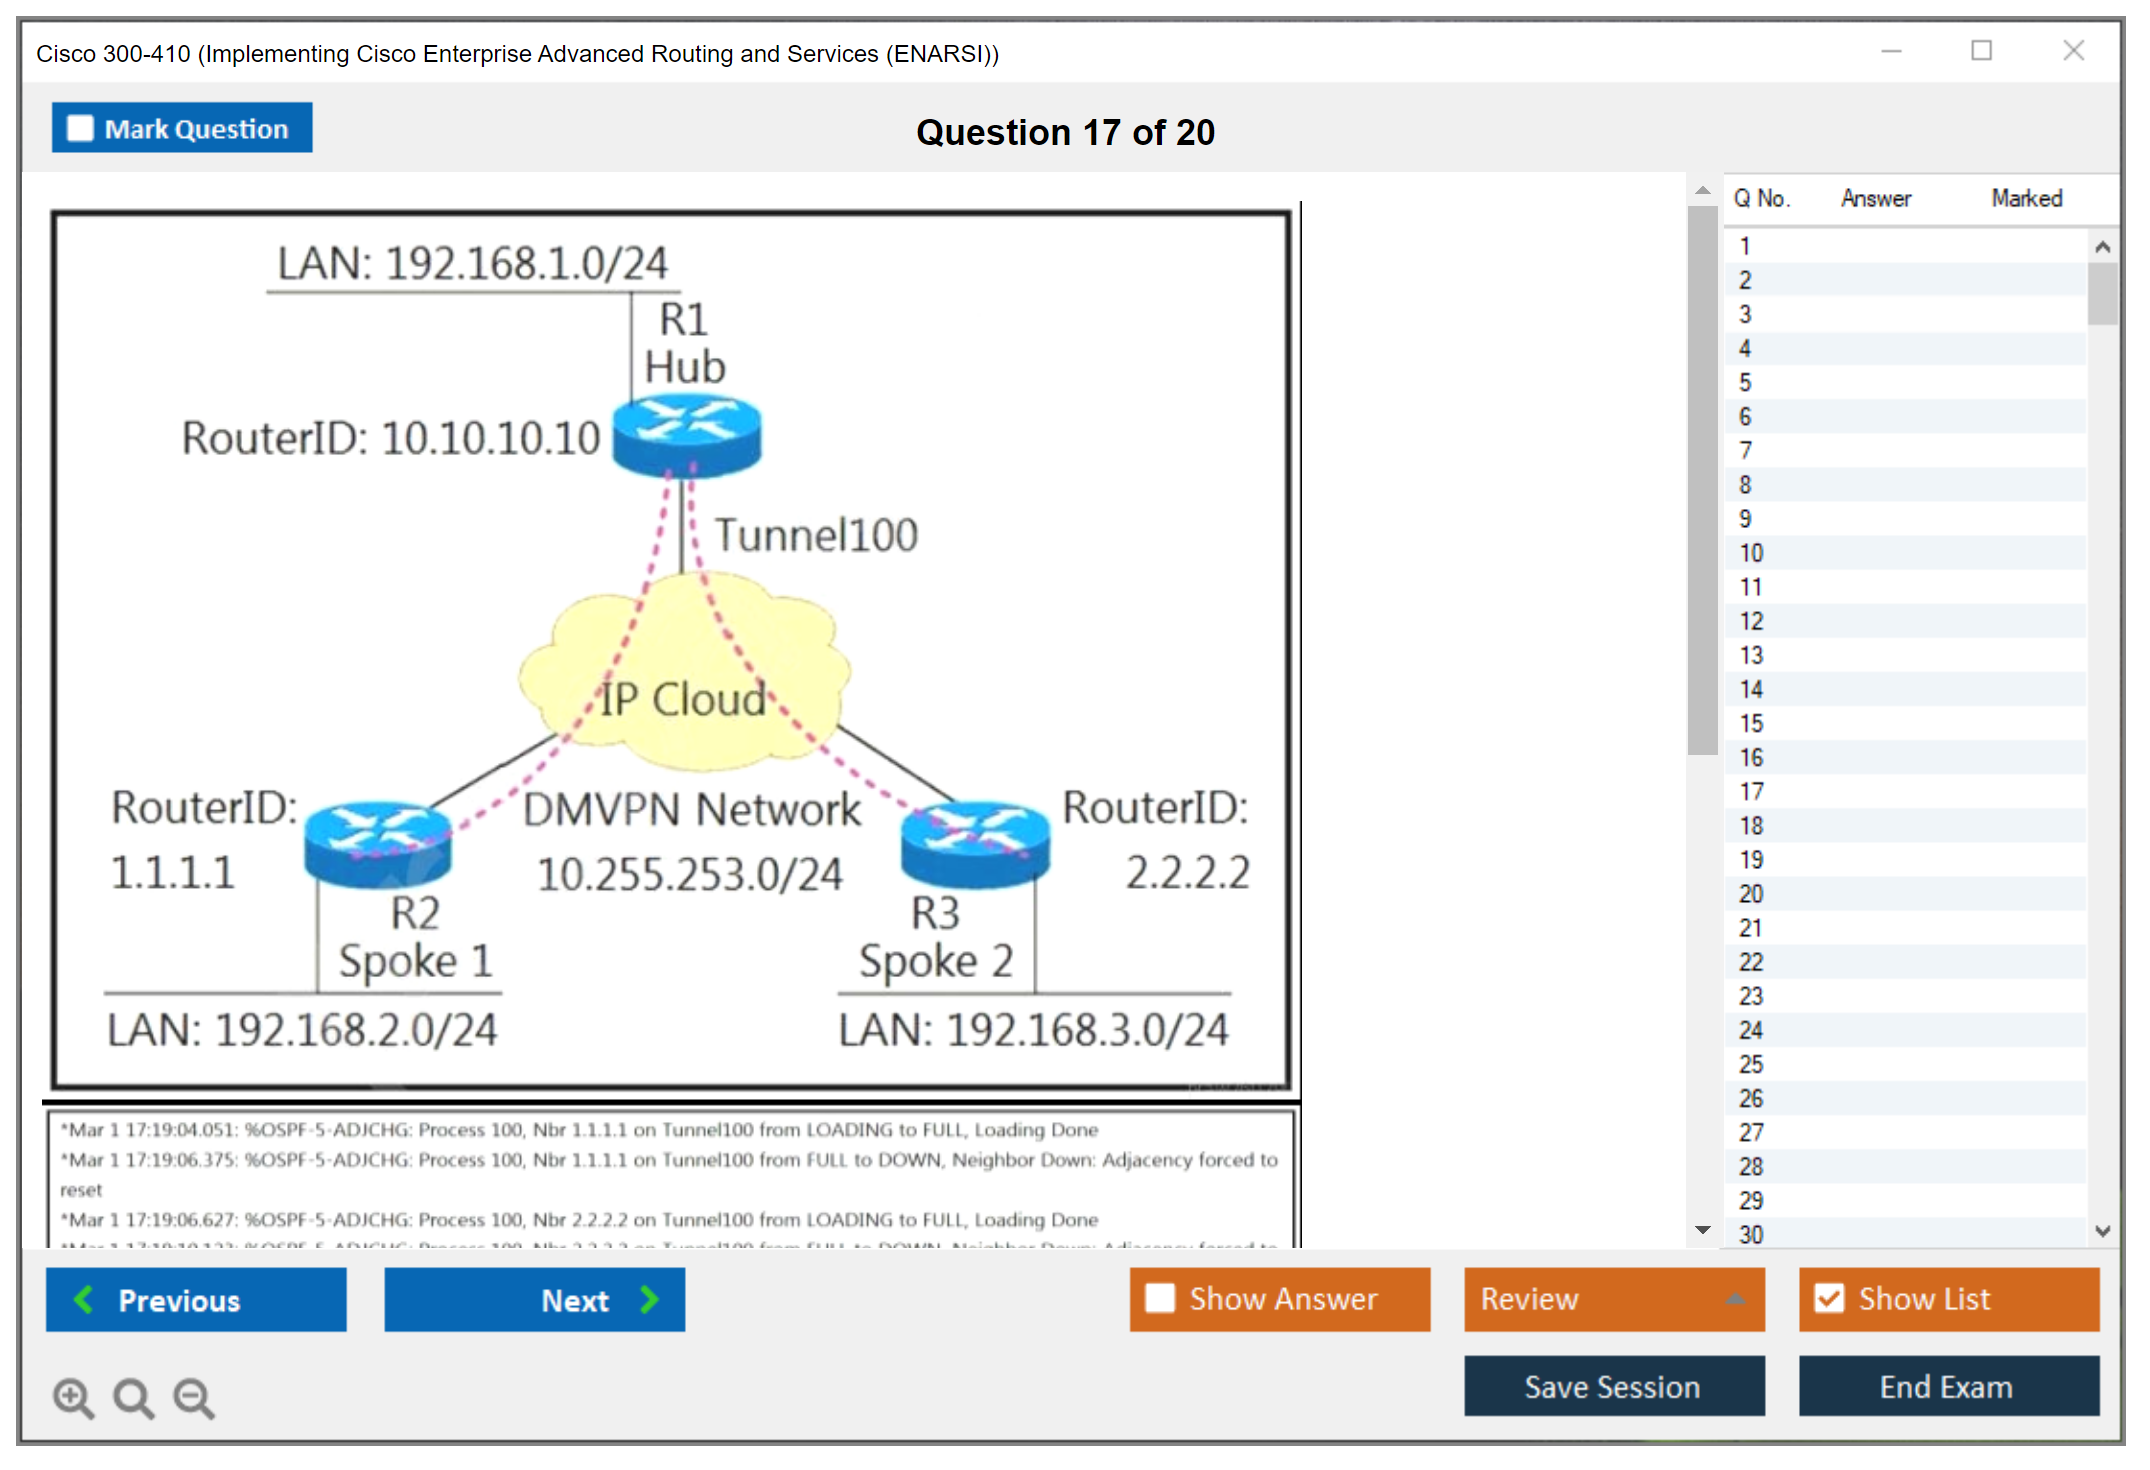Image resolution: width=2150 pixels, height=1470 pixels.
Task: Go back to the Previous question
Action: coord(196,1299)
